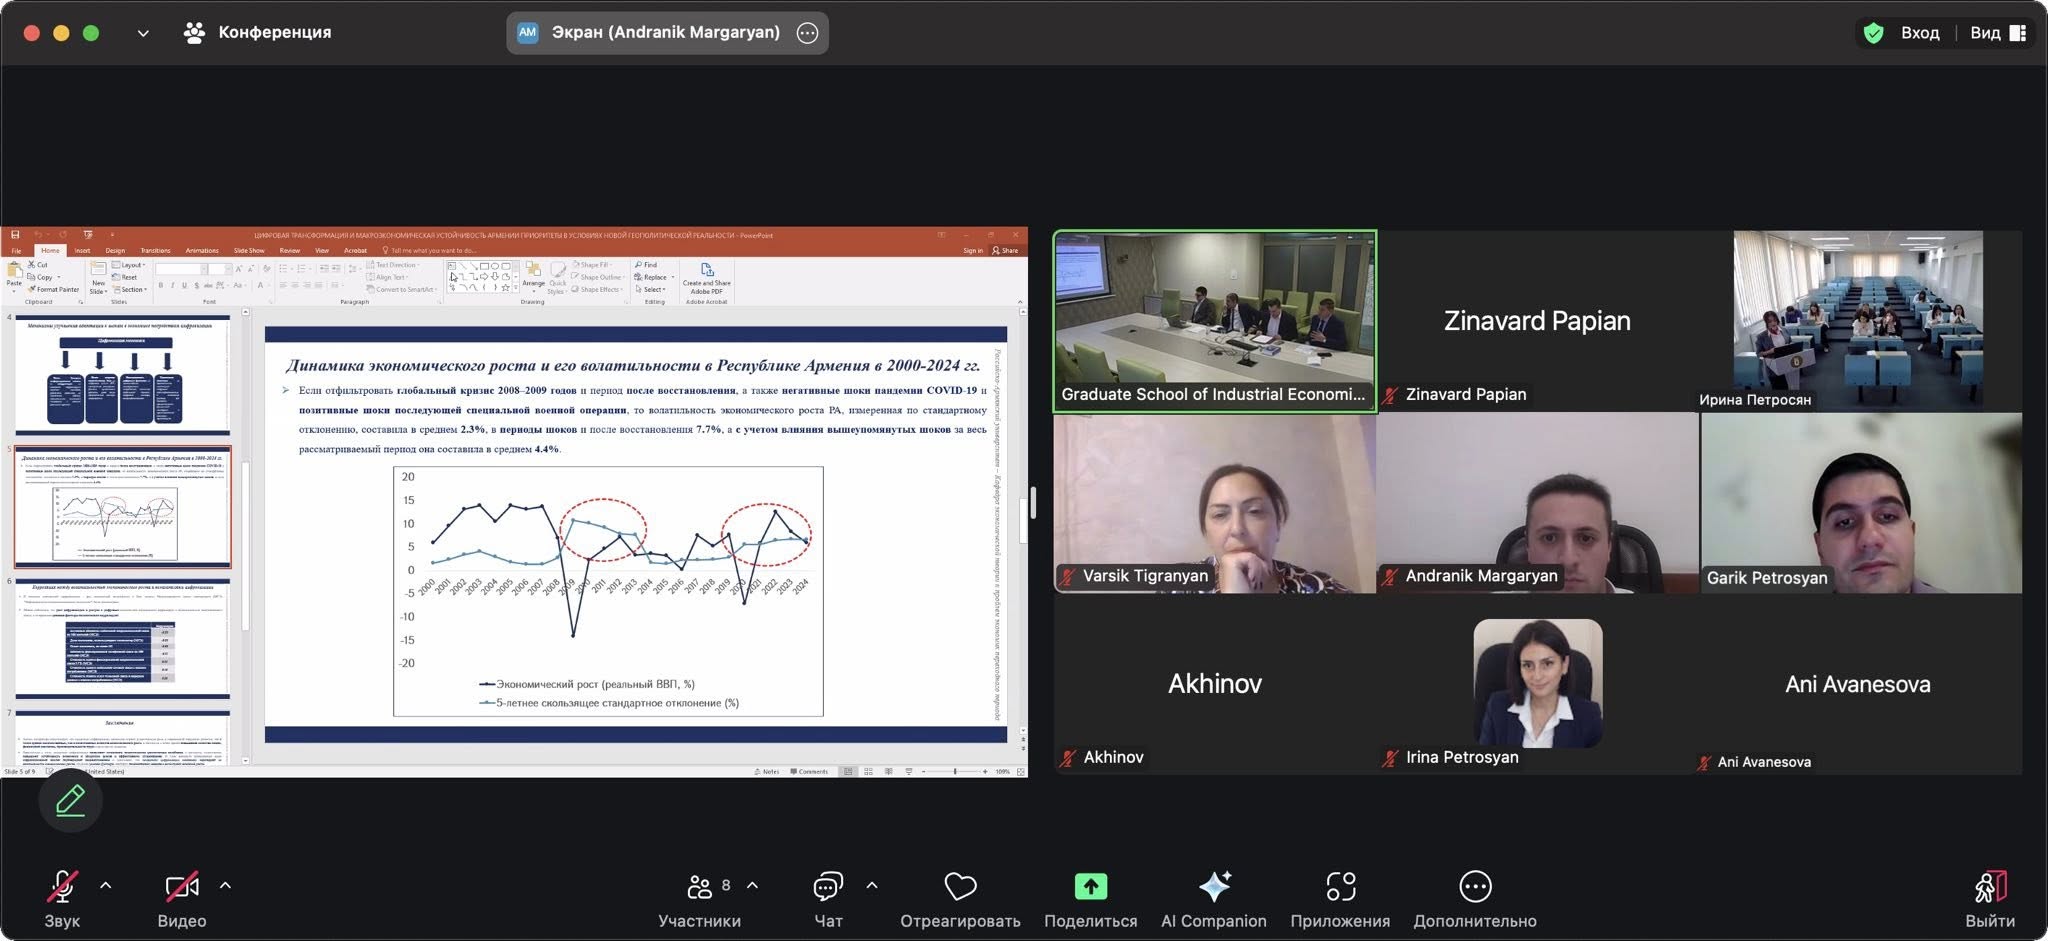2048x941 pixels.
Task: Expand audio options arrow next to Звук
Action: coord(106,886)
